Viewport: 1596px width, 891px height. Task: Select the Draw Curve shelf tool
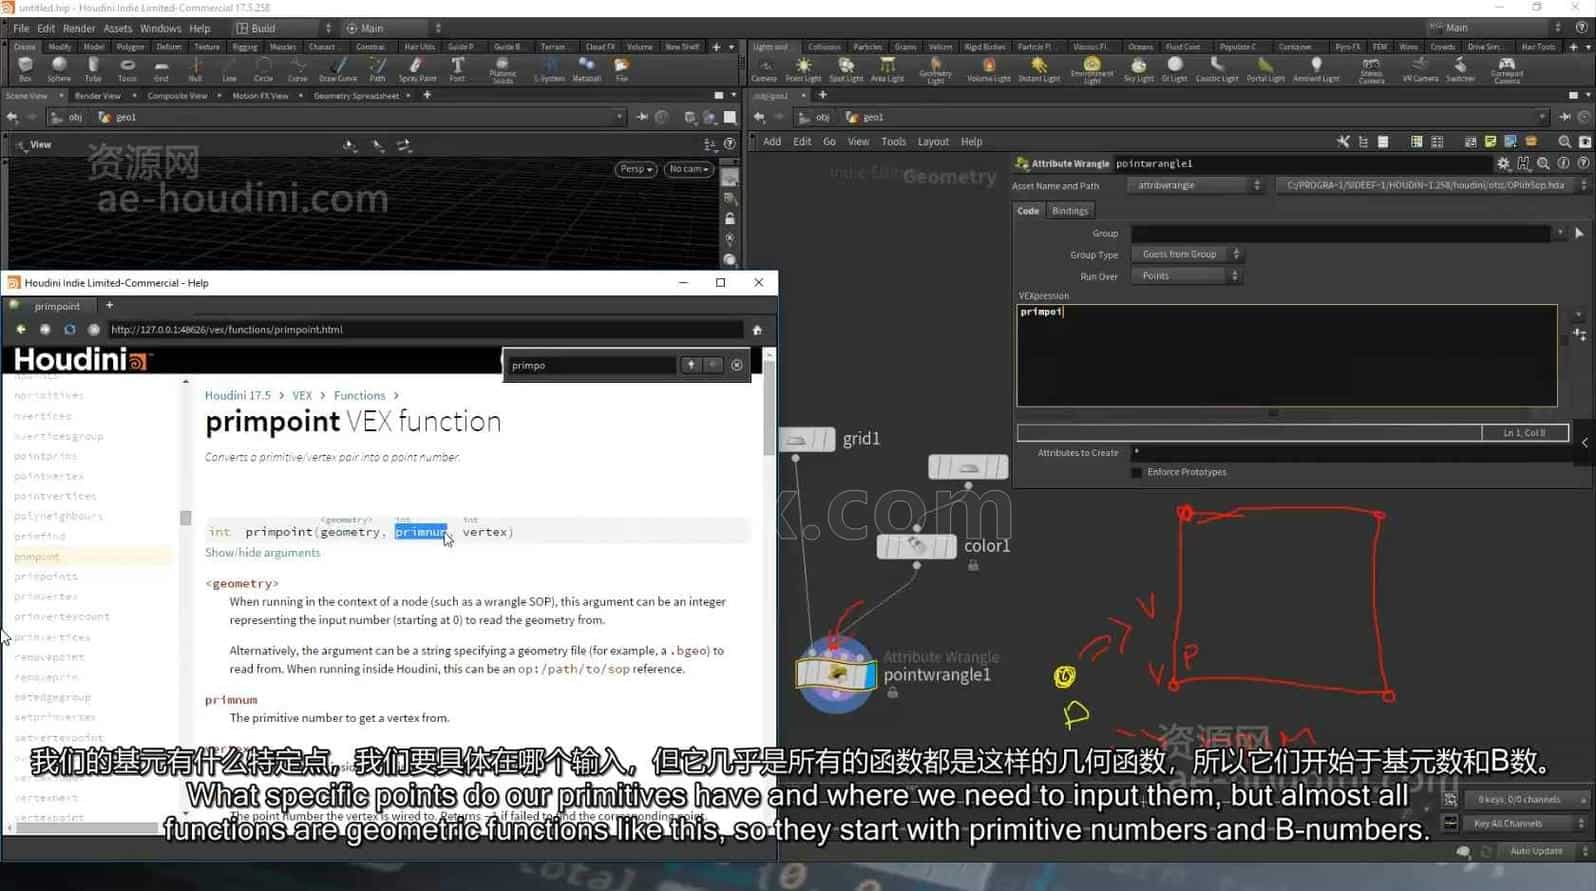pos(338,69)
